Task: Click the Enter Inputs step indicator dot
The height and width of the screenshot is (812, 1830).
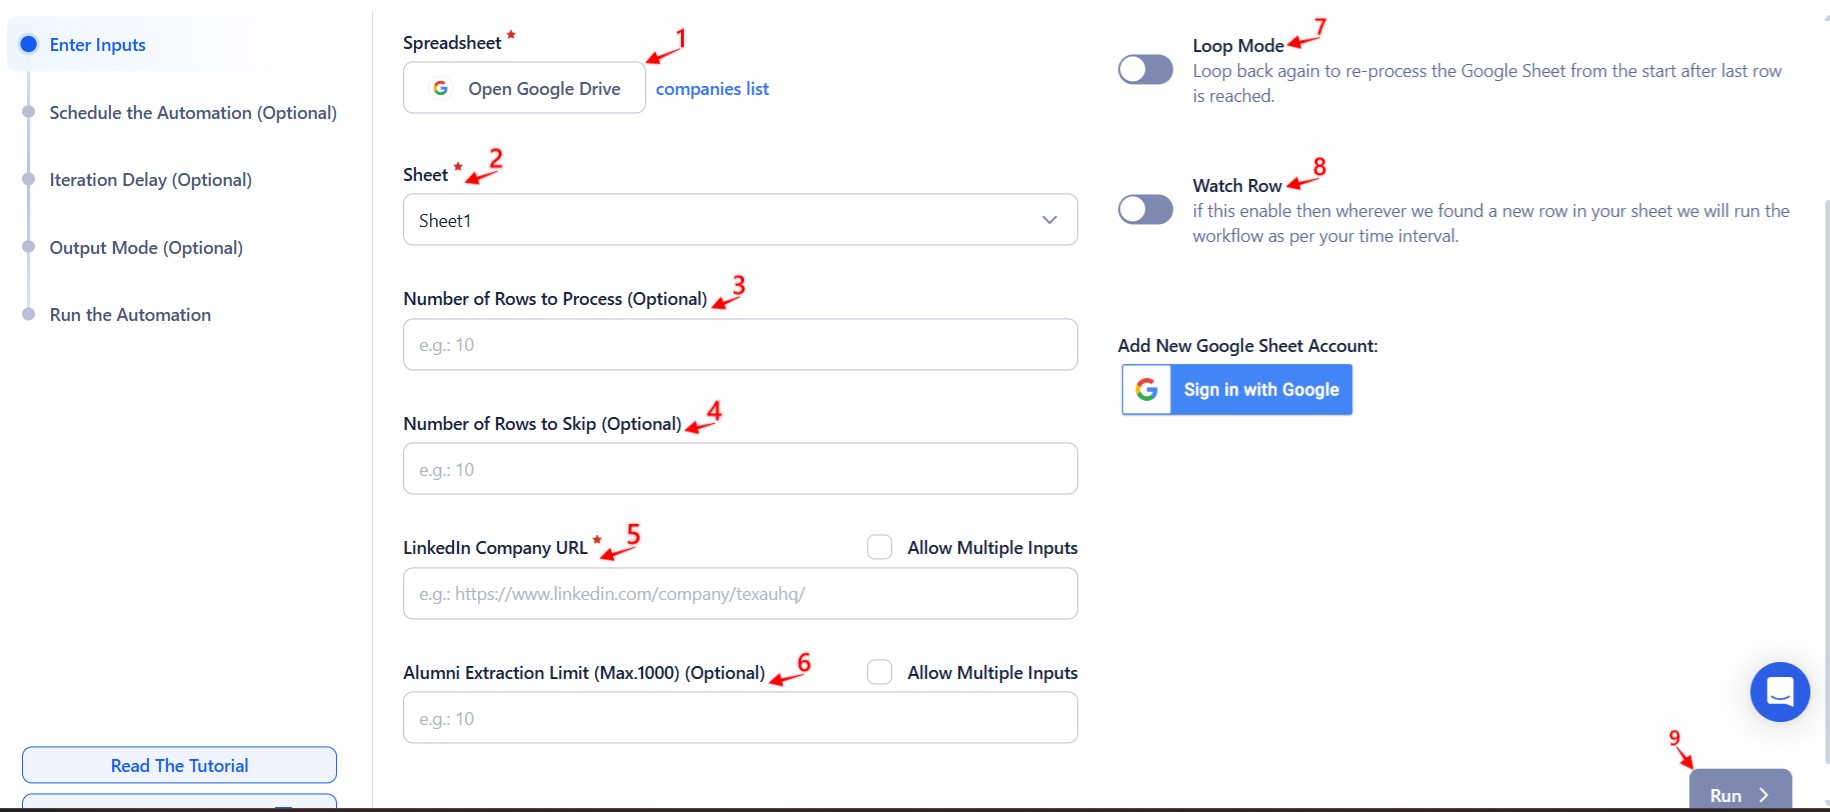Action: [x=29, y=44]
